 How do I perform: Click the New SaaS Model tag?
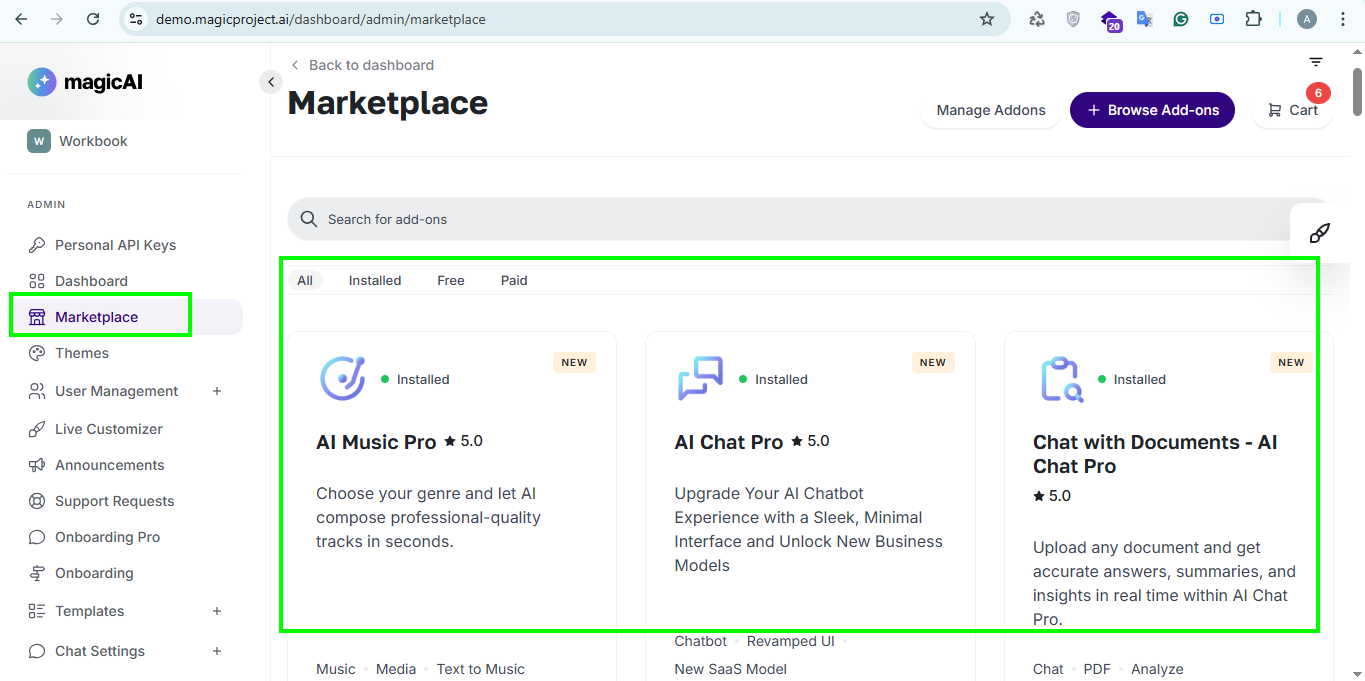[x=731, y=669]
